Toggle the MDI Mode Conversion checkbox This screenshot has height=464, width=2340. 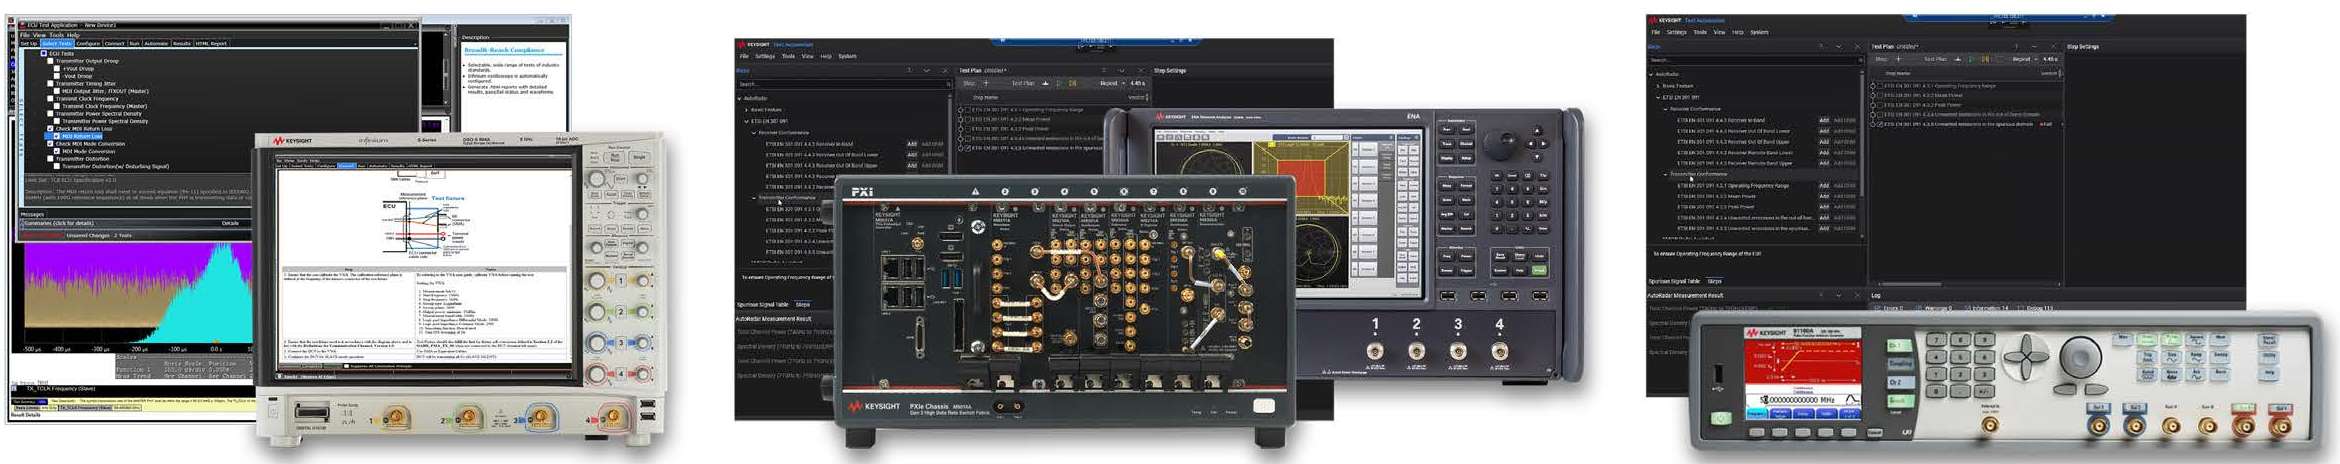pos(57,151)
